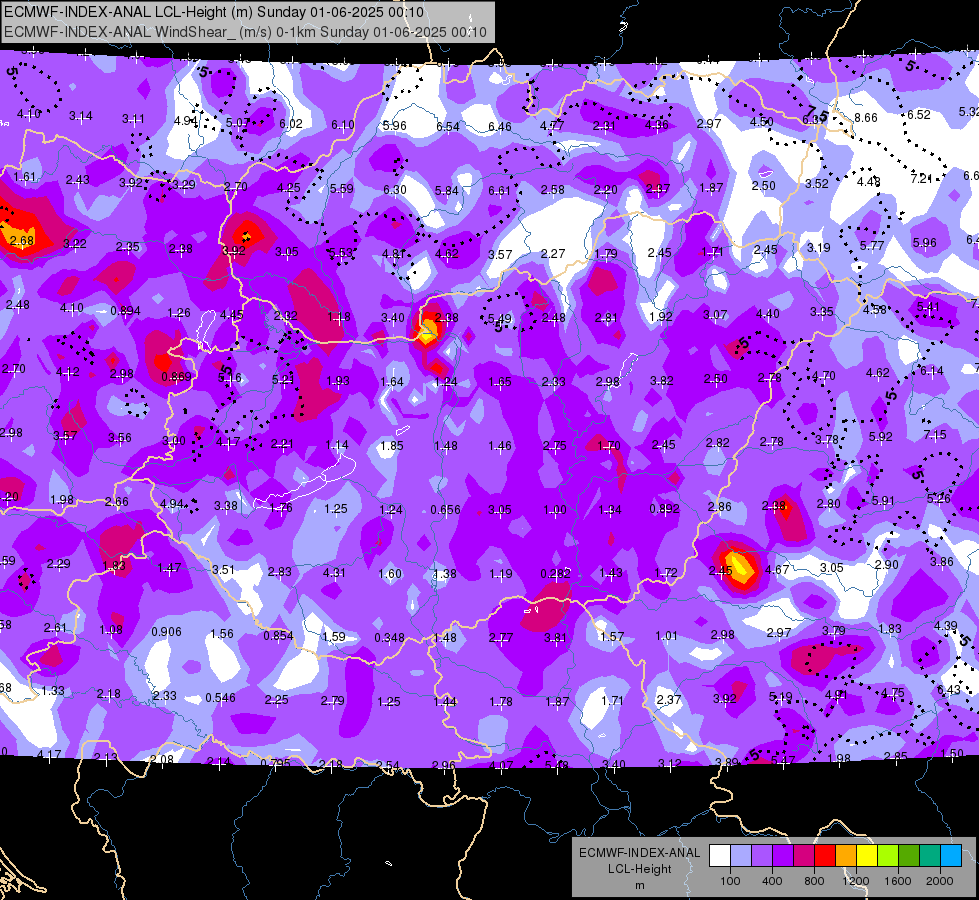Click the wind shear value 0.892

tap(664, 508)
